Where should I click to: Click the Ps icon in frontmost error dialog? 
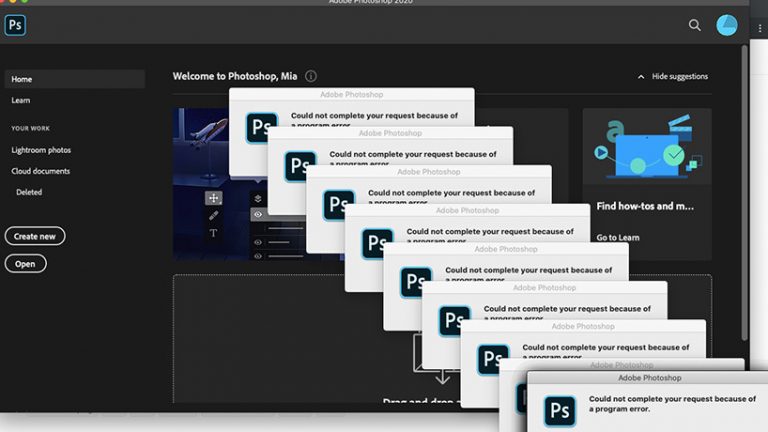point(560,411)
